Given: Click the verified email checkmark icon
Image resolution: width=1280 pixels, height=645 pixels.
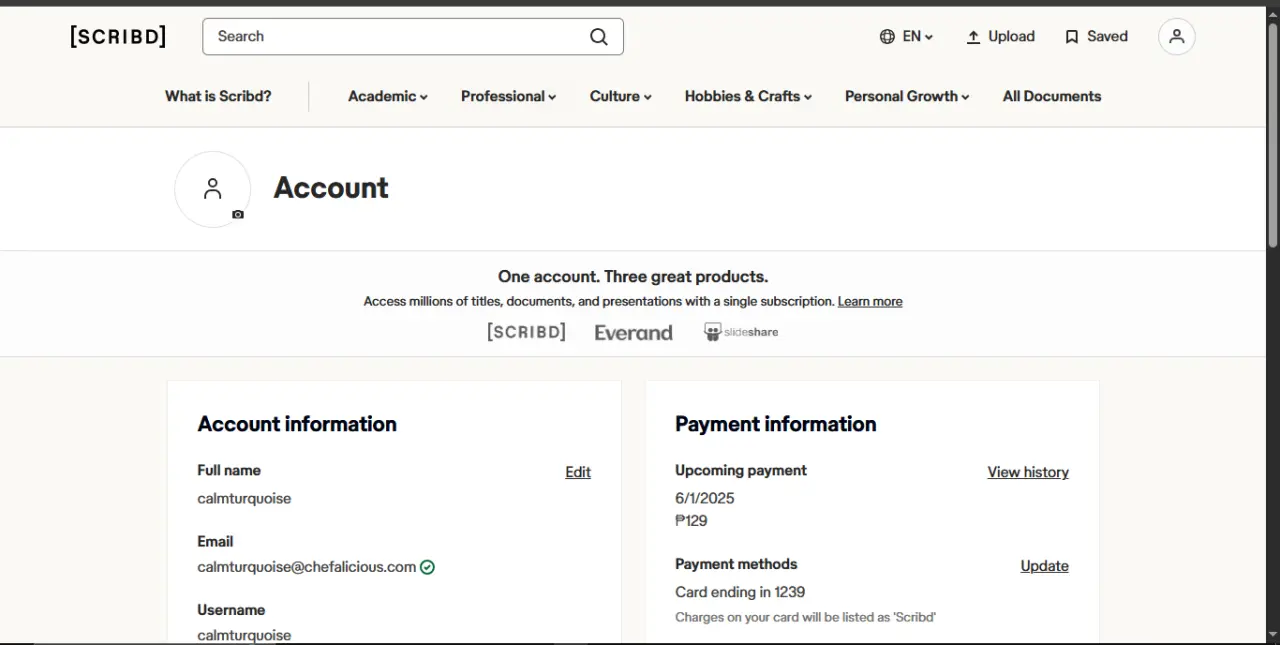Looking at the screenshot, I should tap(428, 567).
